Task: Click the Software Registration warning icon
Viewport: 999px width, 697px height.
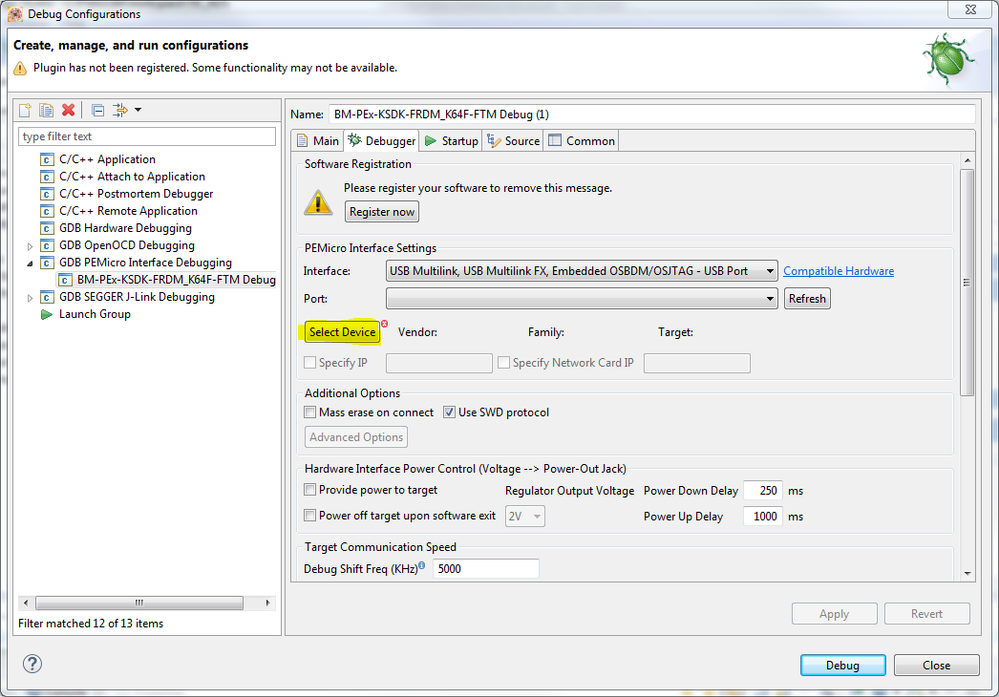Action: click(318, 202)
